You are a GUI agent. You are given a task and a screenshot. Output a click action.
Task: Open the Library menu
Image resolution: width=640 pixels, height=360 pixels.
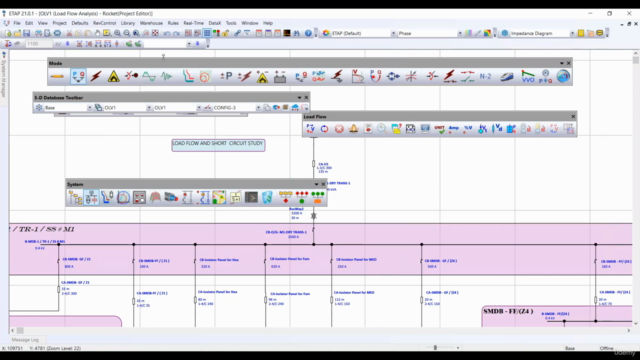(127, 23)
